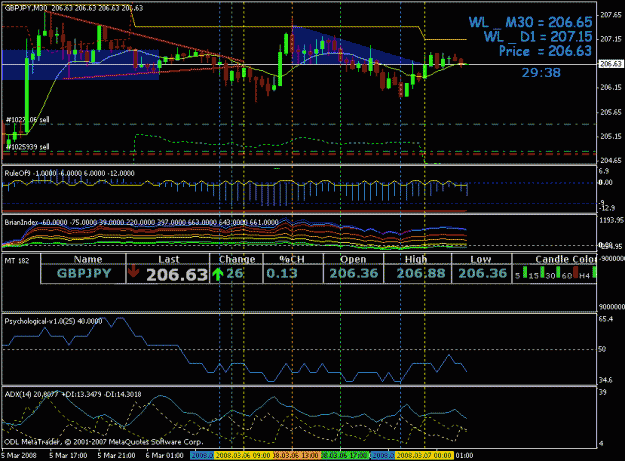Image resolution: width=625 pixels, height=461 pixels.
Task: Click the Change value 26
Action: point(235,273)
